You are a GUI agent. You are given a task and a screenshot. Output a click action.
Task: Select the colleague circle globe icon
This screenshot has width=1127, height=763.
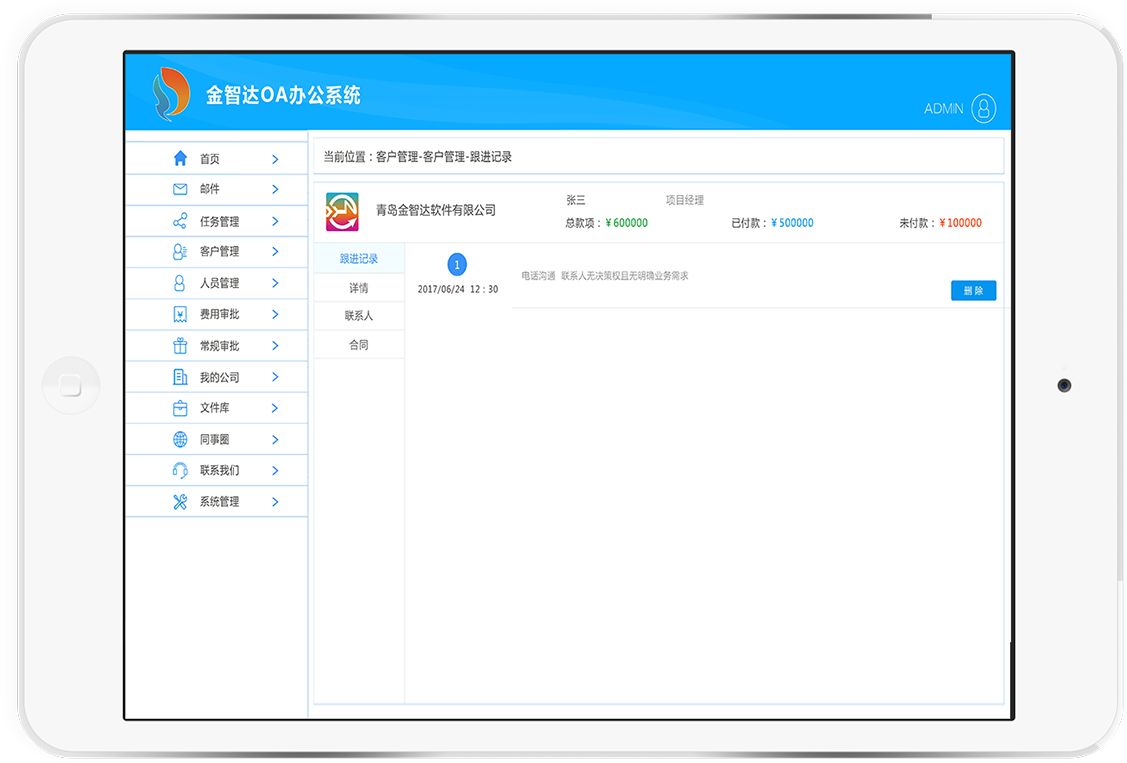[x=180, y=439]
